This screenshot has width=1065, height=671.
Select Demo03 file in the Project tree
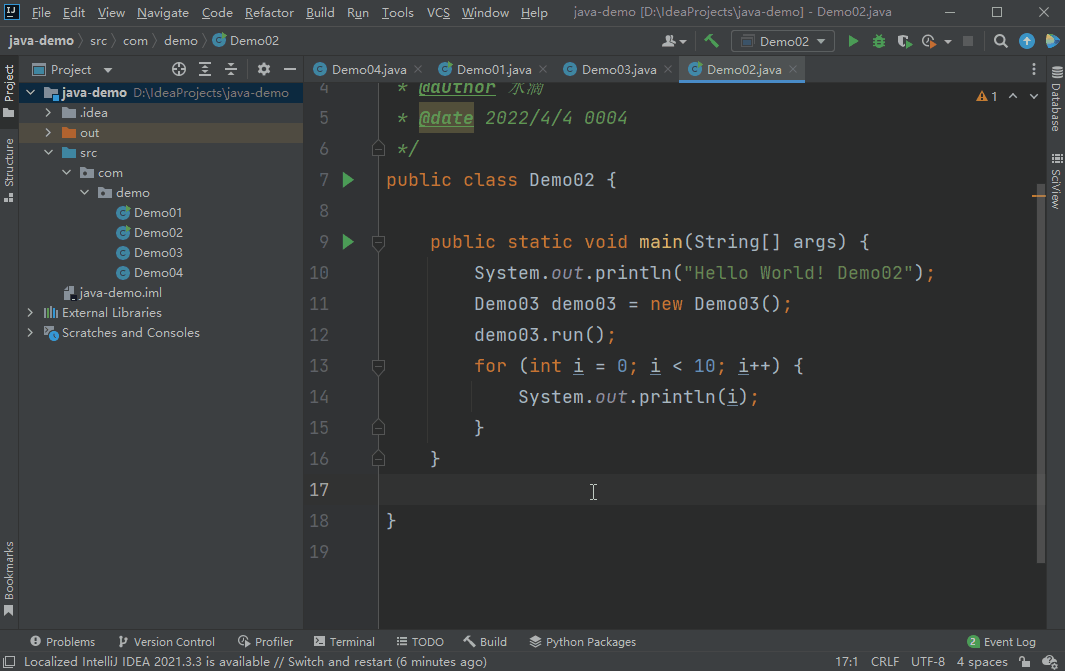(157, 252)
